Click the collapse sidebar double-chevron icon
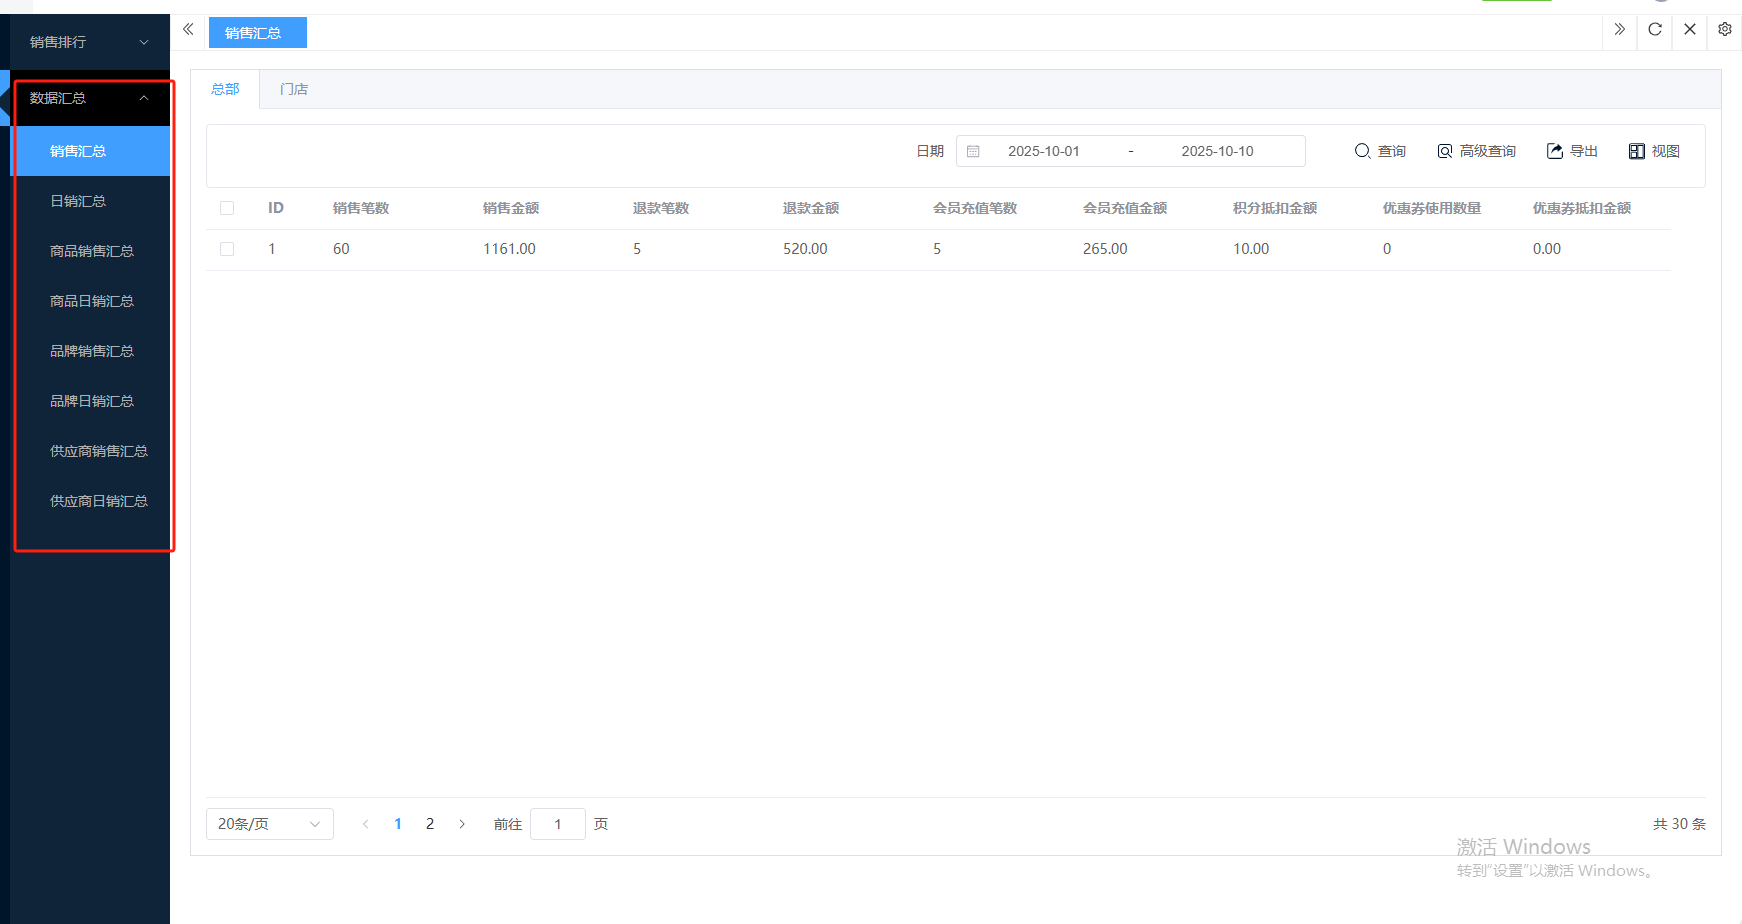Viewport: 1742px width, 924px height. click(x=188, y=30)
